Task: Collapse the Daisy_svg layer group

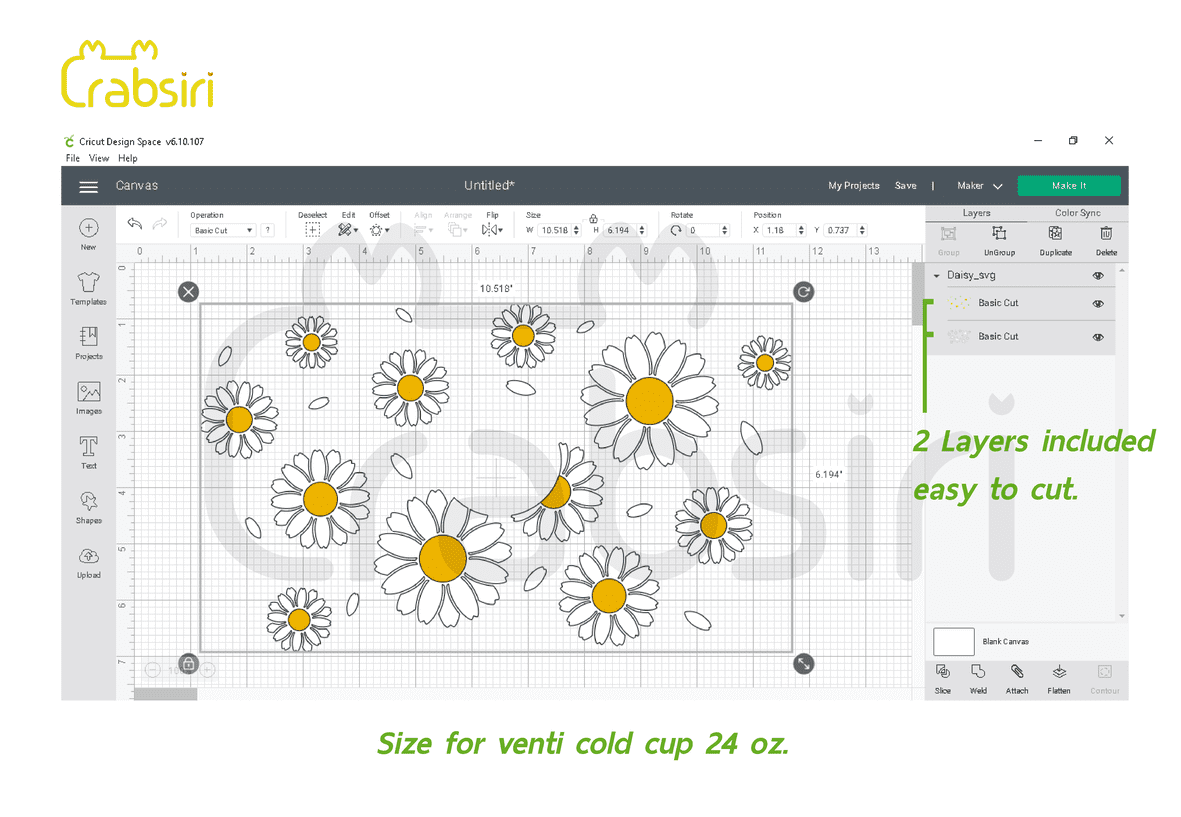Action: click(x=936, y=275)
